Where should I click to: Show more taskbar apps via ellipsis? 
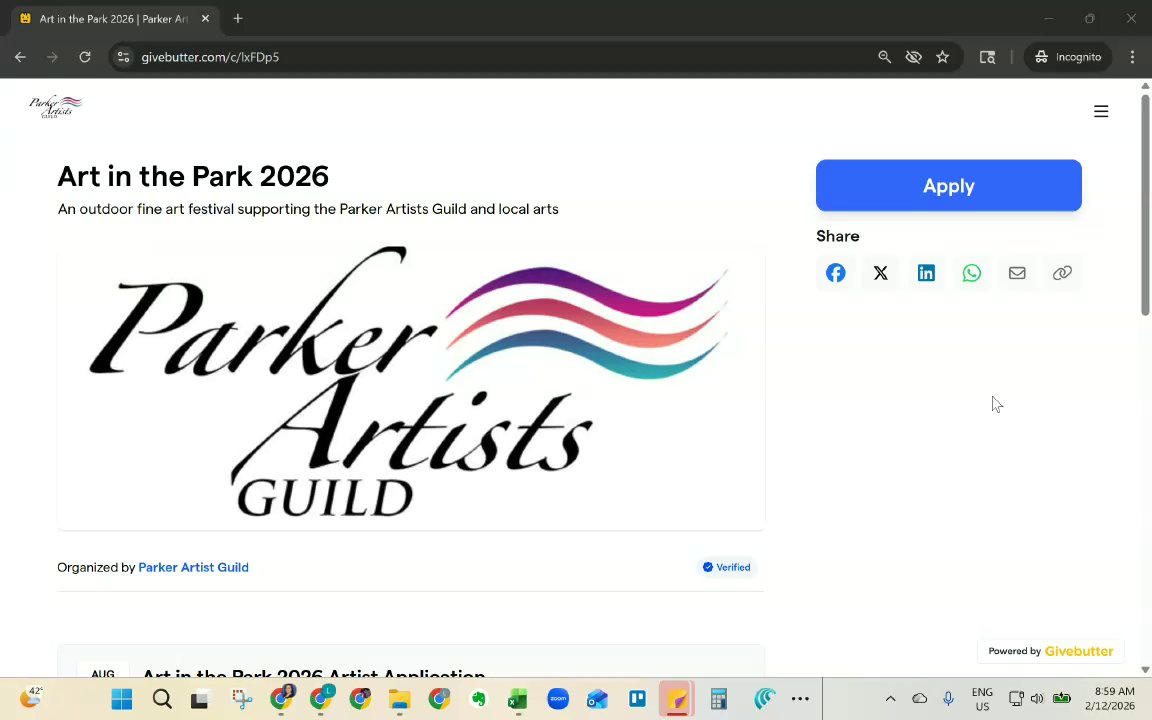point(801,699)
